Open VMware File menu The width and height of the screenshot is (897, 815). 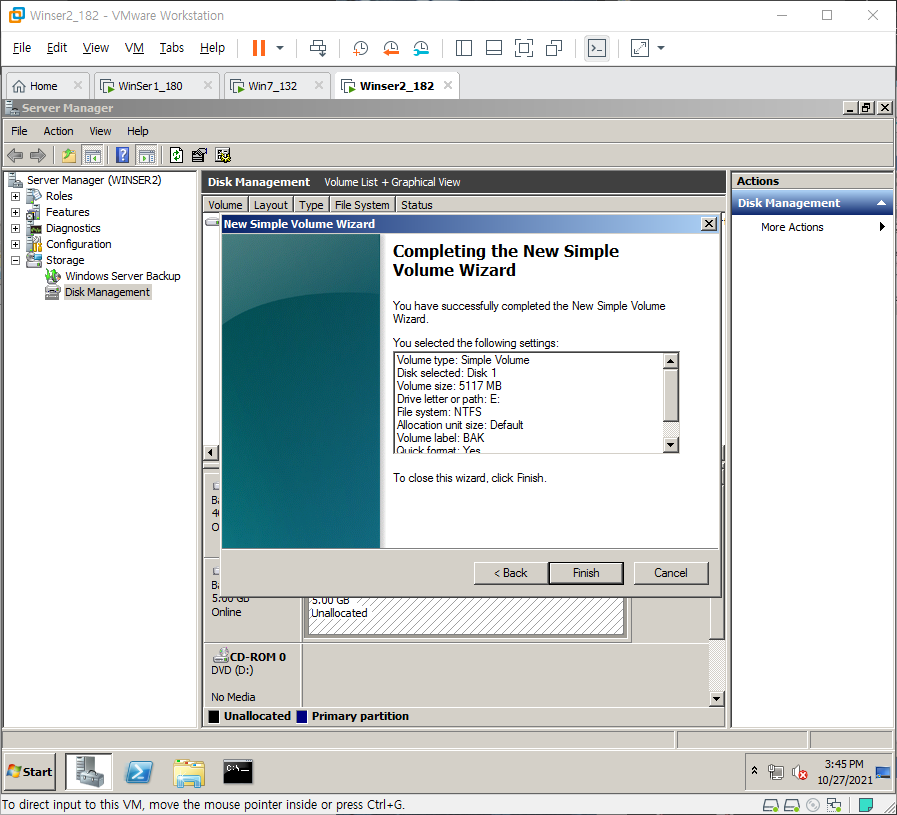point(22,47)
